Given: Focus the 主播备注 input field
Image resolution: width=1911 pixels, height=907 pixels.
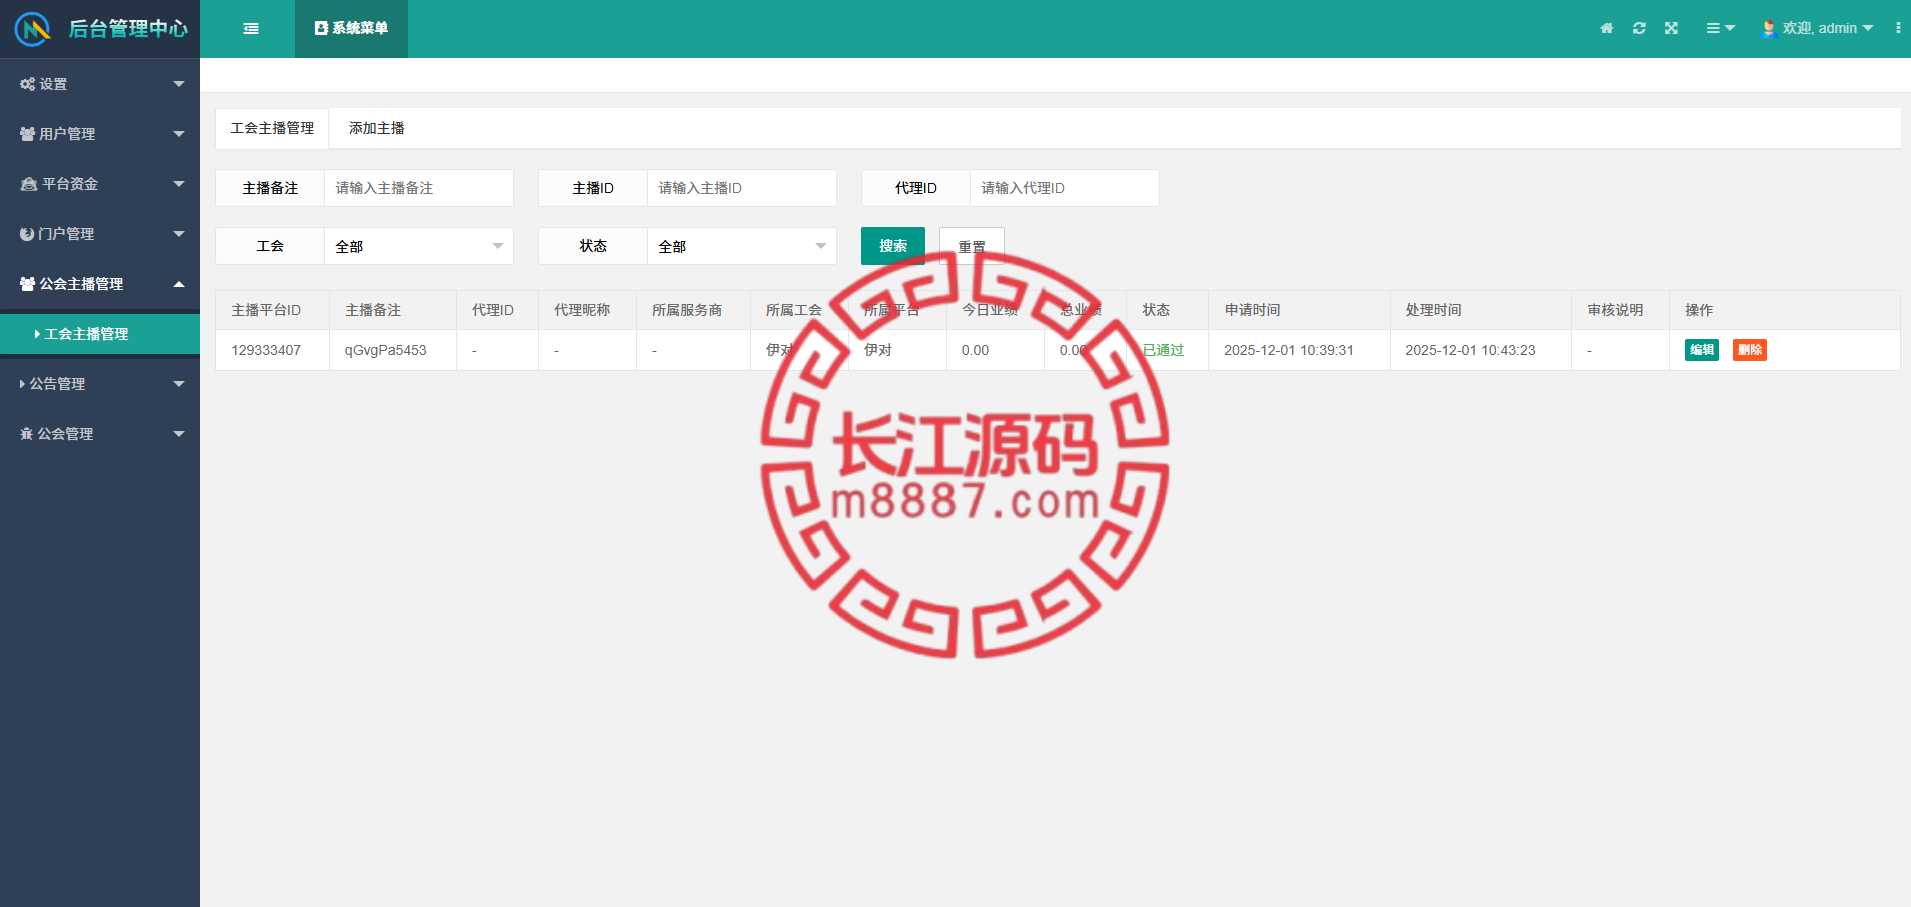Looking at the screenshot, I should click(x=419, y=188).
